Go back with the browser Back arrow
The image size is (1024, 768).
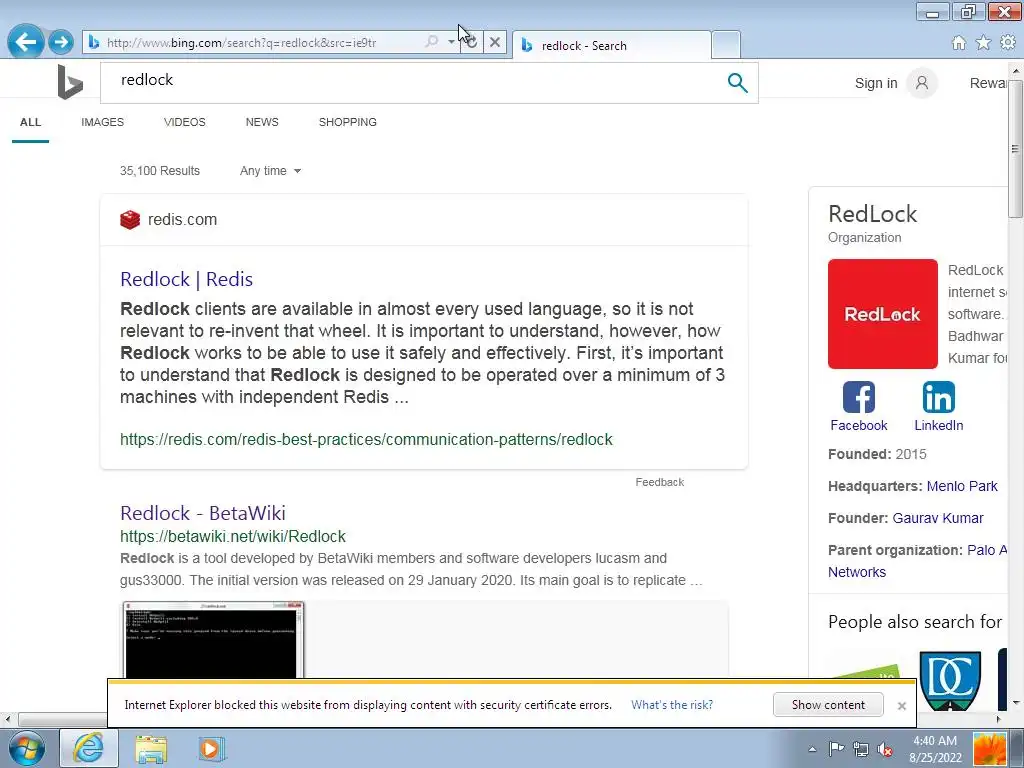25,42
